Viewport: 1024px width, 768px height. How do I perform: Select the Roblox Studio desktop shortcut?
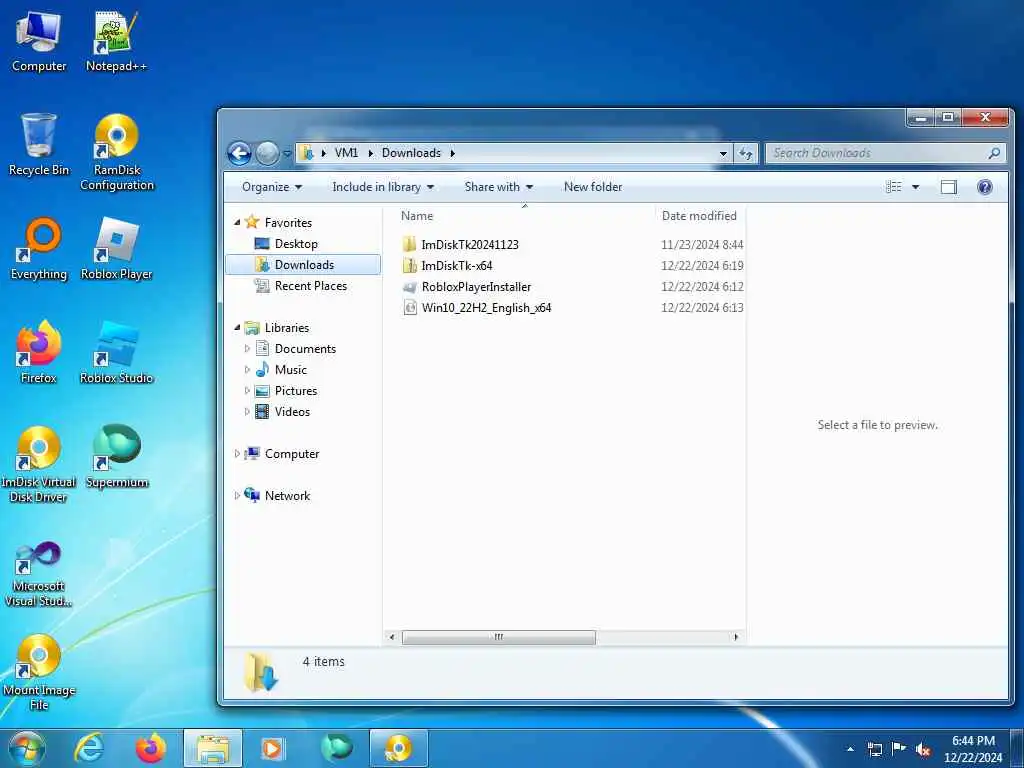click(x=117, y=353)
